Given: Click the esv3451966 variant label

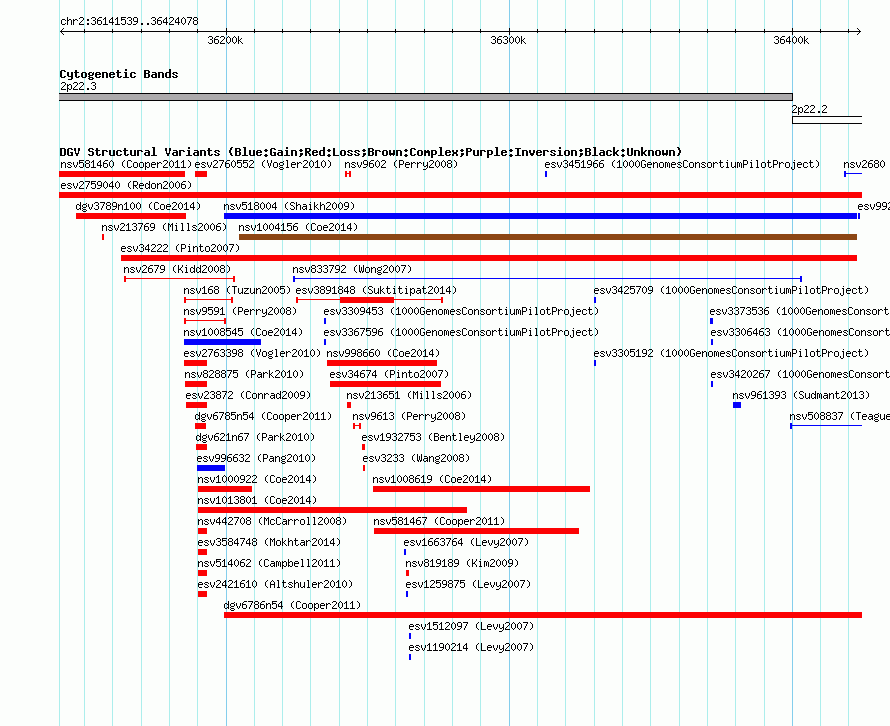Looking at the screenshot, I should 682,165.
